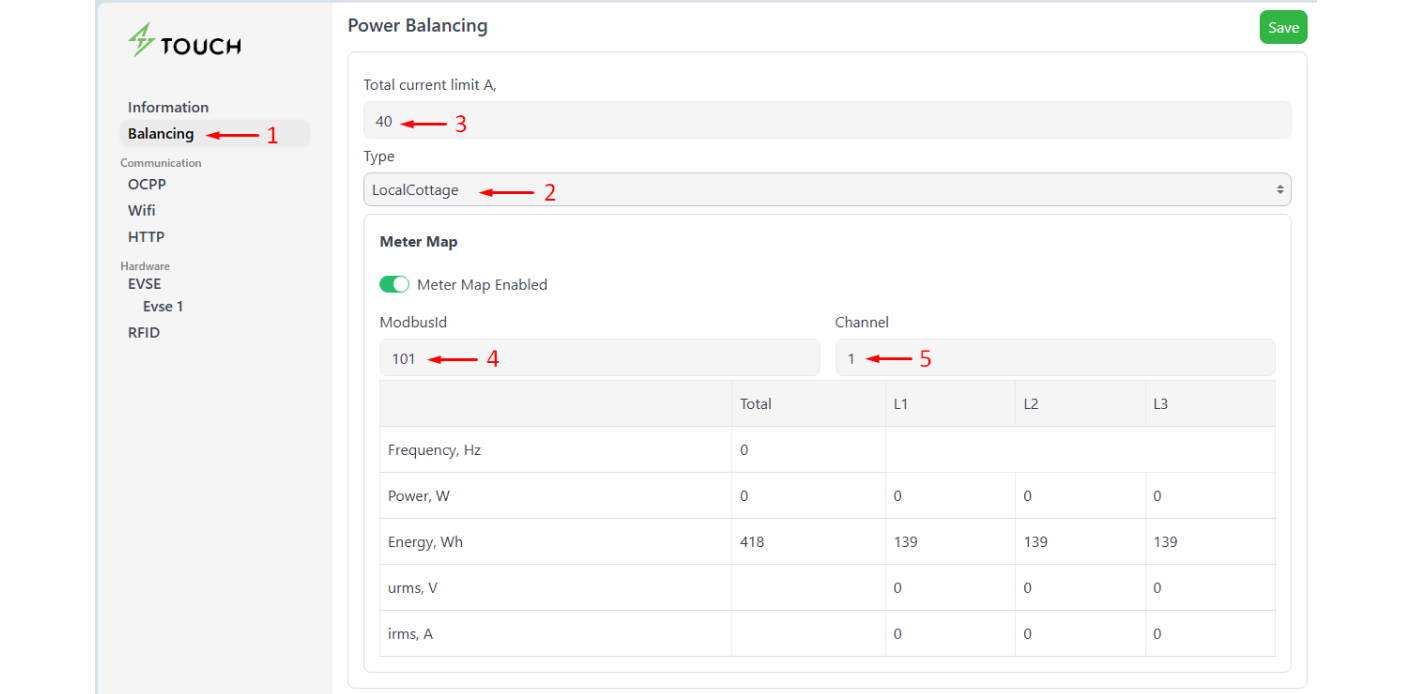Click the Meter Map section title
Viewport: 1412px width, 694px height.
pyautogui.click(x=419, y=242)
